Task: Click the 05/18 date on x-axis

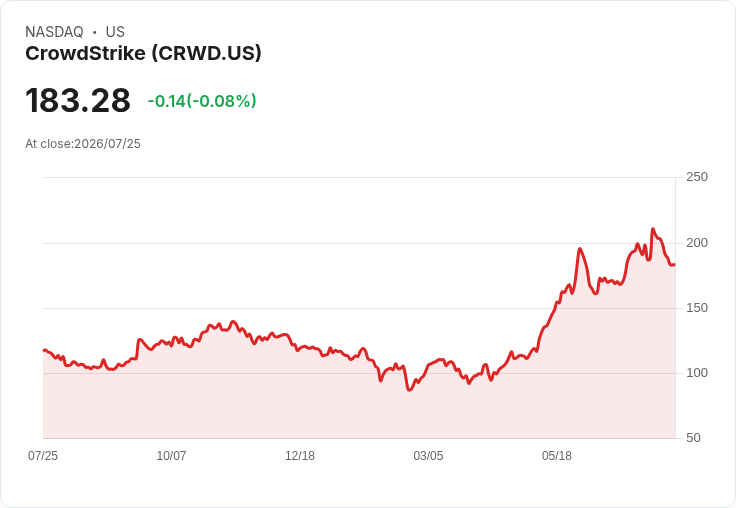Action: point(557,456)
